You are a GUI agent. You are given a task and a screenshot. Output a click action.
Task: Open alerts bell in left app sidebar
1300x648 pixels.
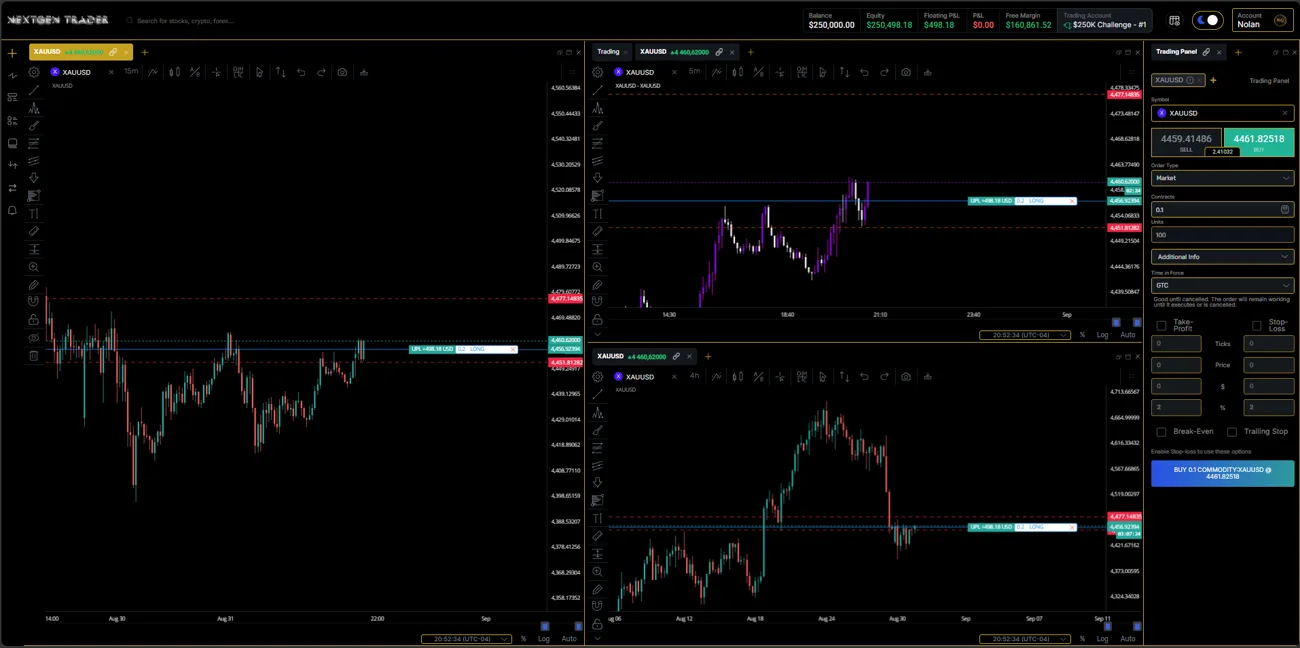pos(12,211)
